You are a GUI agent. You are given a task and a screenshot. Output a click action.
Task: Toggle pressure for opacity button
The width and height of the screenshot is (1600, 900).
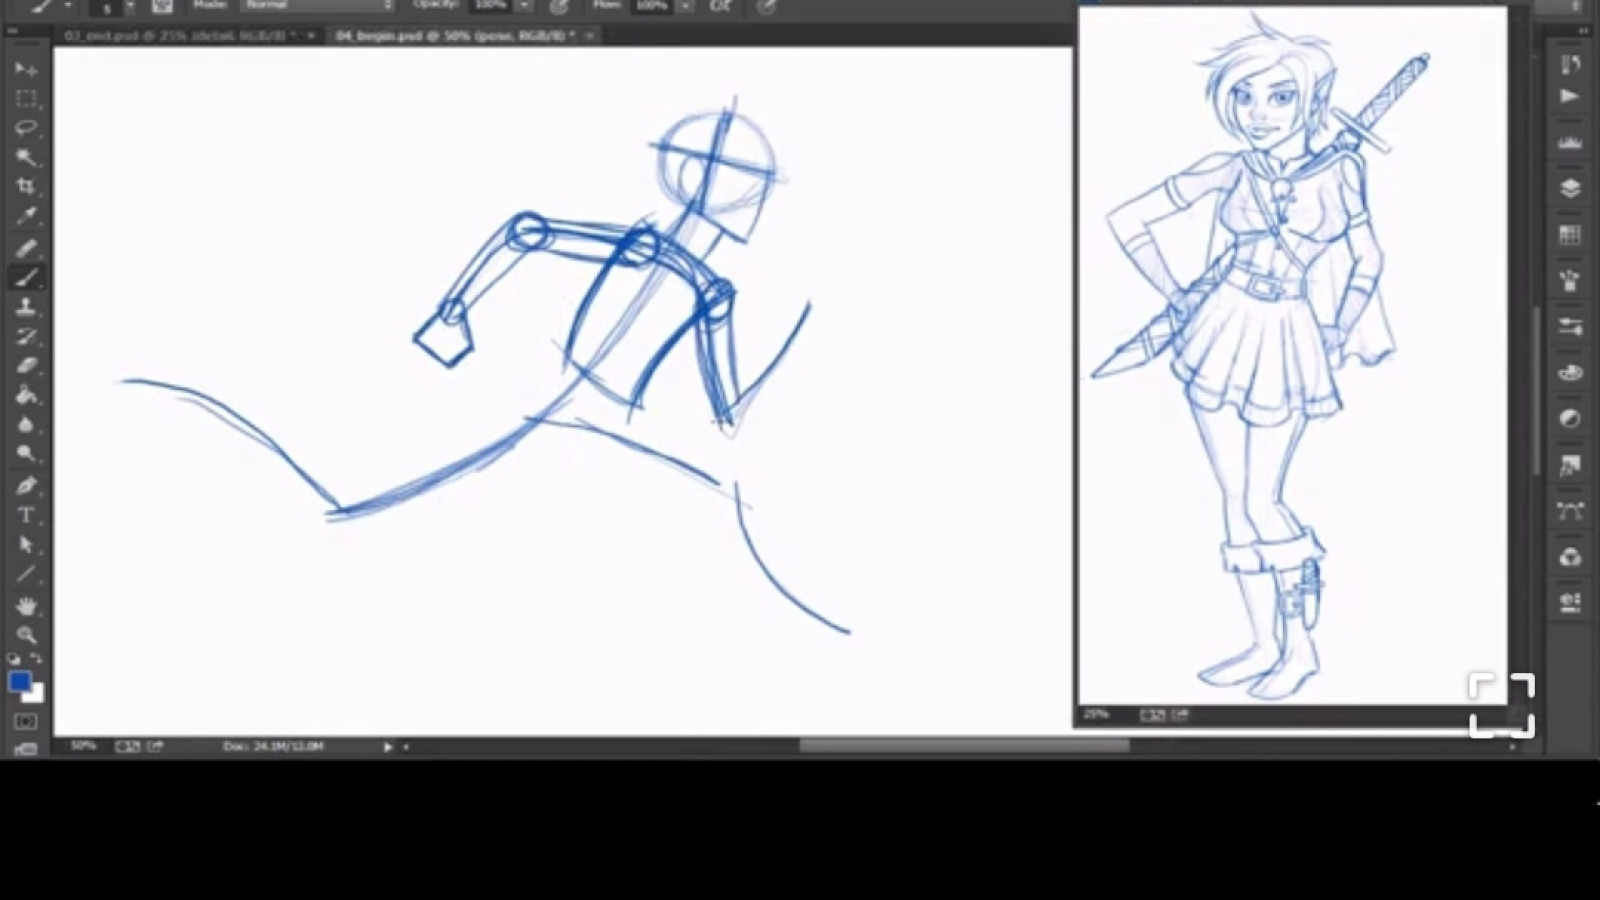[x=559, y=6]
